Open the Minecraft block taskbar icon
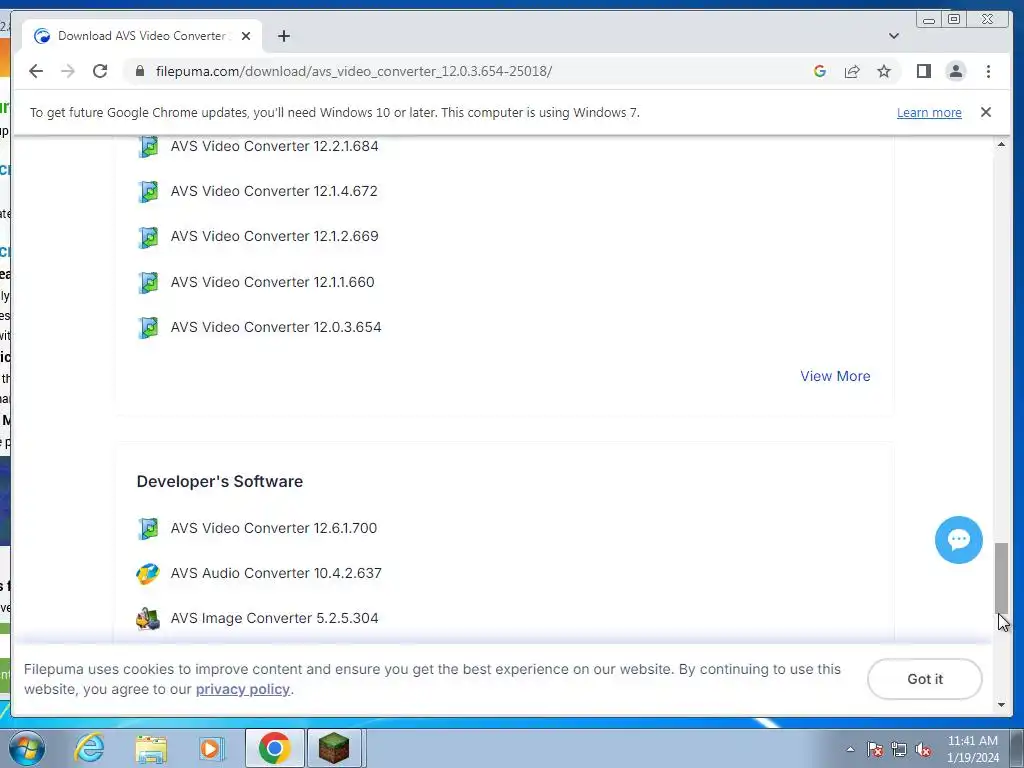 pyautogui.click(x=334, y=748)
